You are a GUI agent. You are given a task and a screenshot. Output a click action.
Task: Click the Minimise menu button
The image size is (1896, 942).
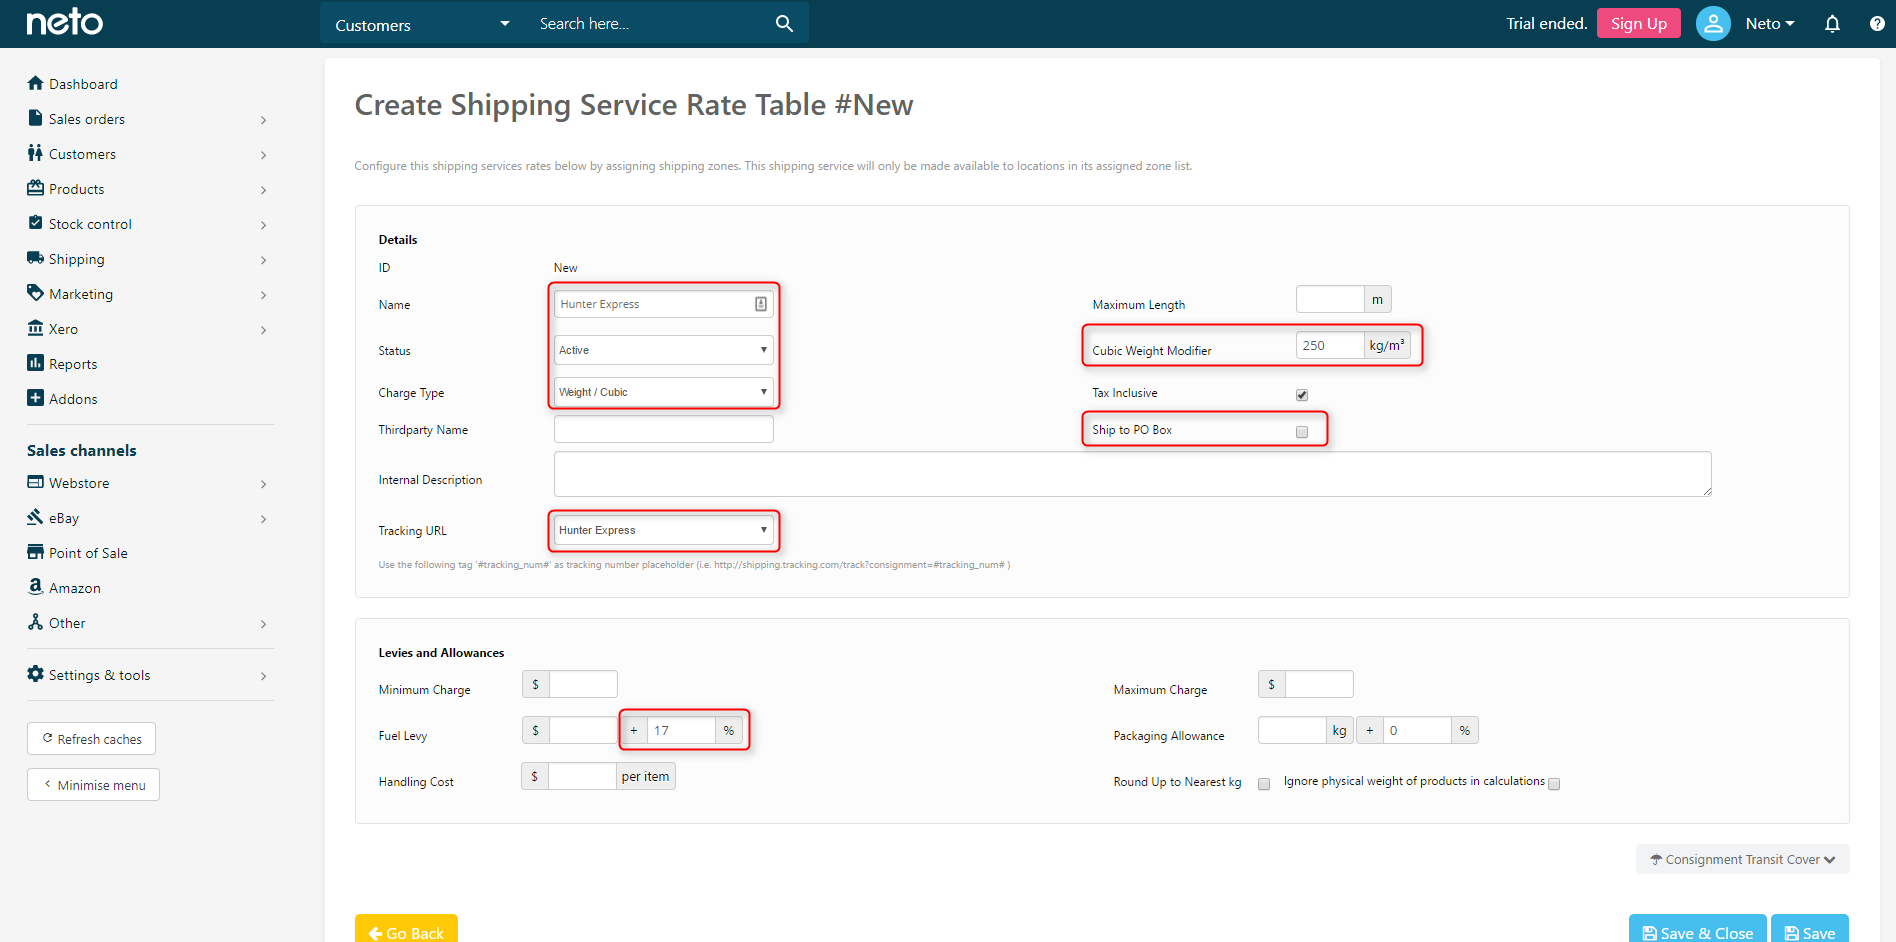[x=93, y=785]
